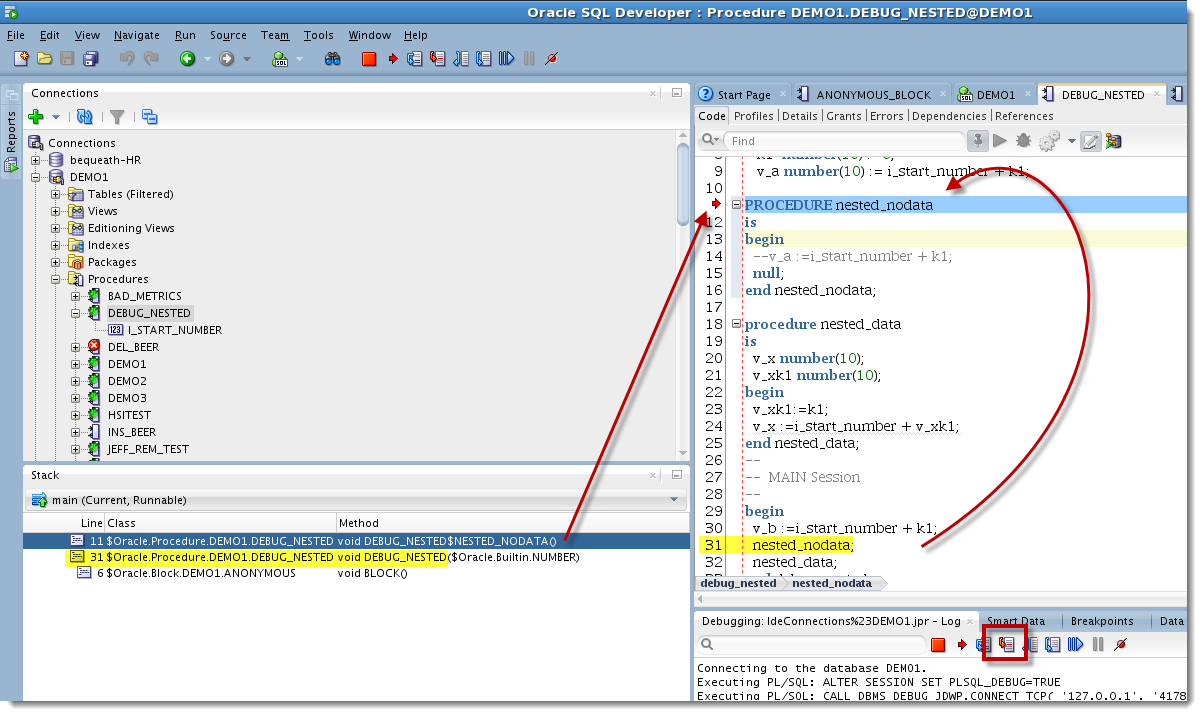Expand the bequeath-HR connection node
The image size is (1202, 716).
click(x=36, y=160)
